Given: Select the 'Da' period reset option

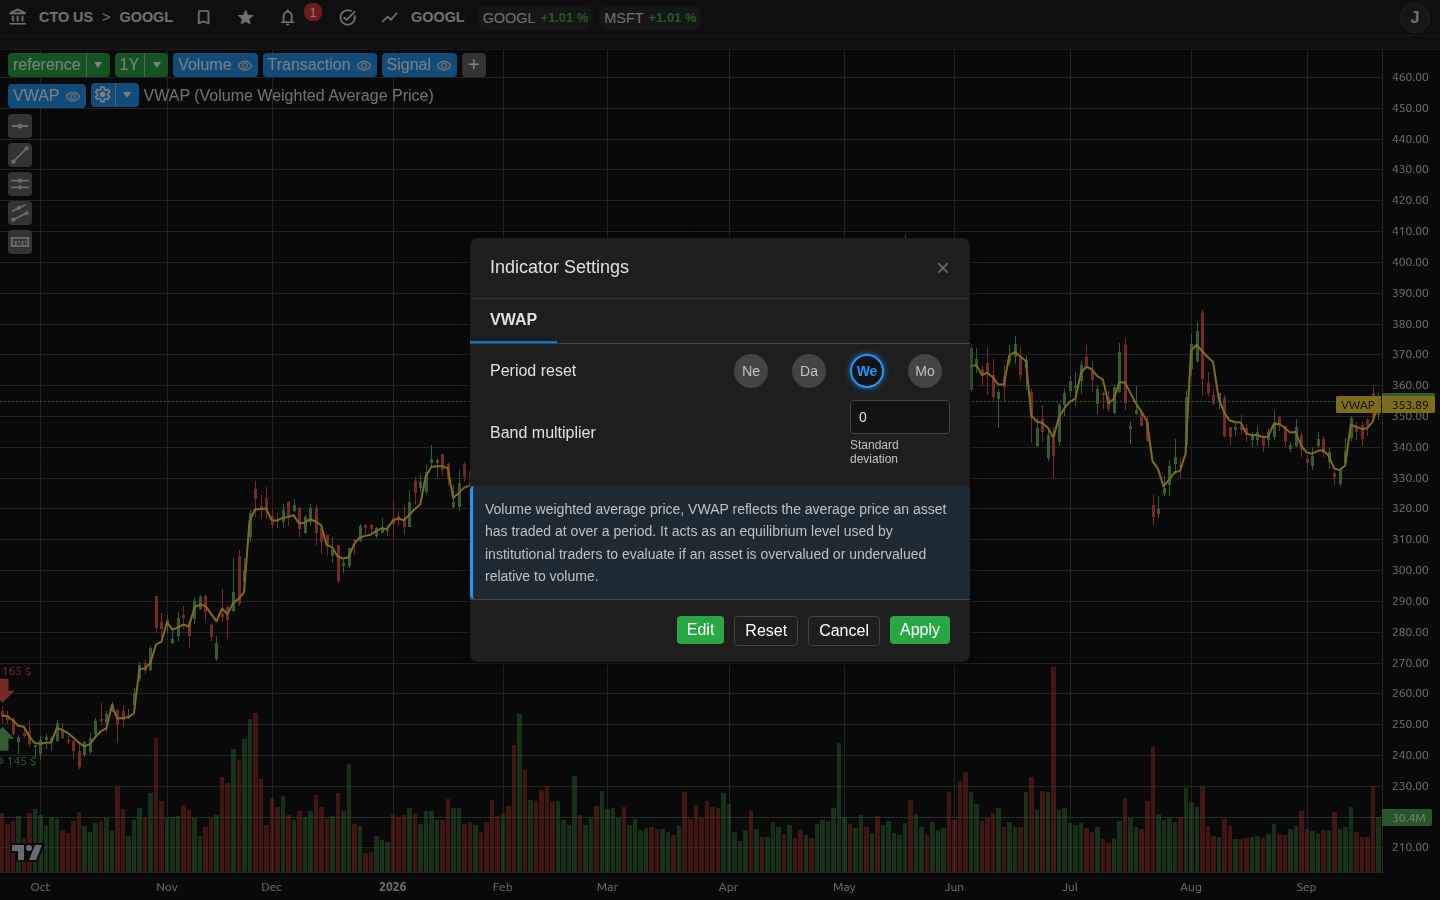Looking at the screenshot, I should 809,371.
